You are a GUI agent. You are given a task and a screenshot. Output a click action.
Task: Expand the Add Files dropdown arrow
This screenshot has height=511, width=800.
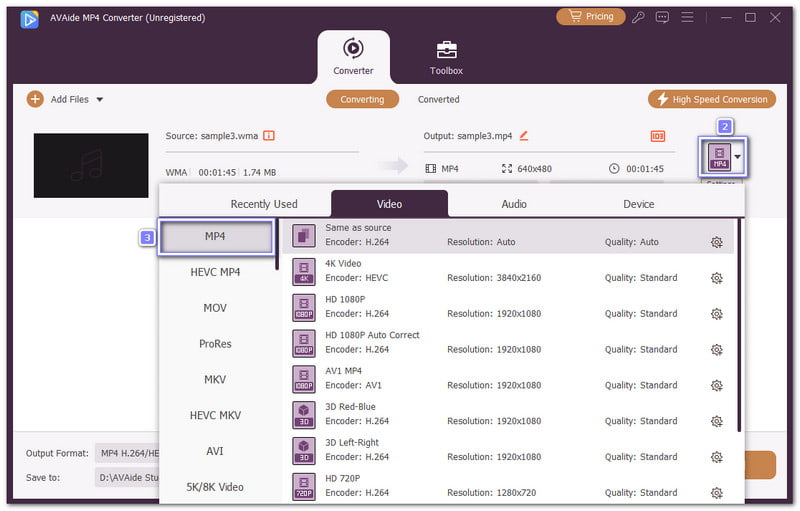[x=100, y=100]
